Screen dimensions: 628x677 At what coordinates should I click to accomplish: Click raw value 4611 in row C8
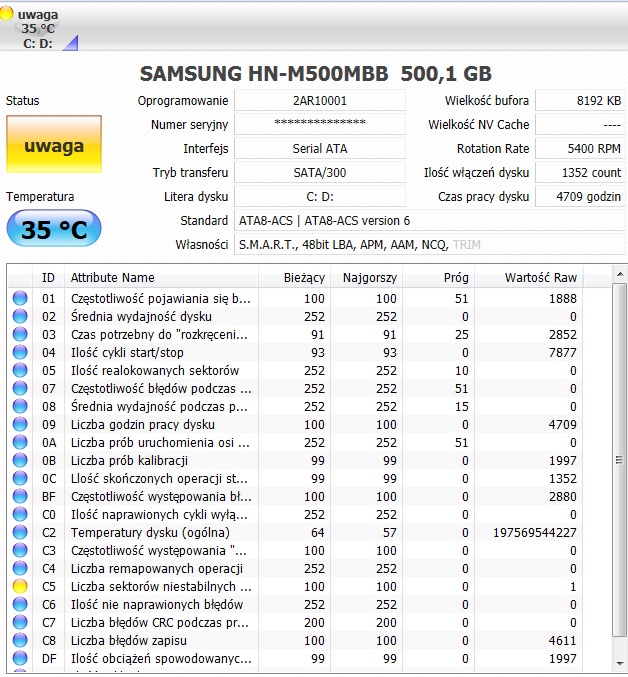tap(563, 640)
